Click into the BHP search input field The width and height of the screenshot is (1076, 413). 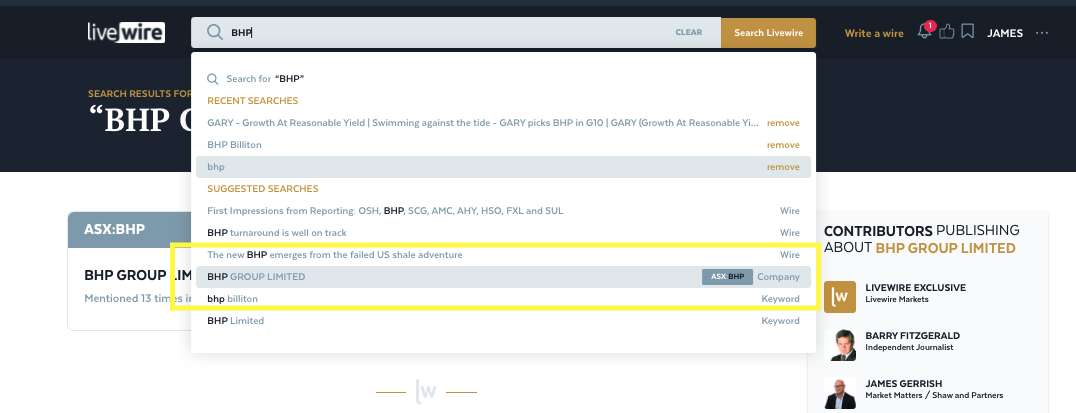[450, 33]
